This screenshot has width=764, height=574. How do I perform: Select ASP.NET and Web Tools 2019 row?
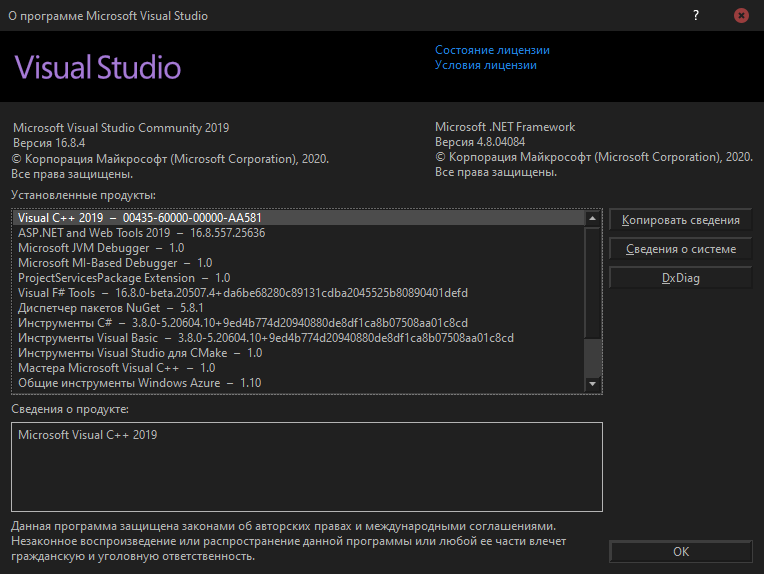pos(300,233)
